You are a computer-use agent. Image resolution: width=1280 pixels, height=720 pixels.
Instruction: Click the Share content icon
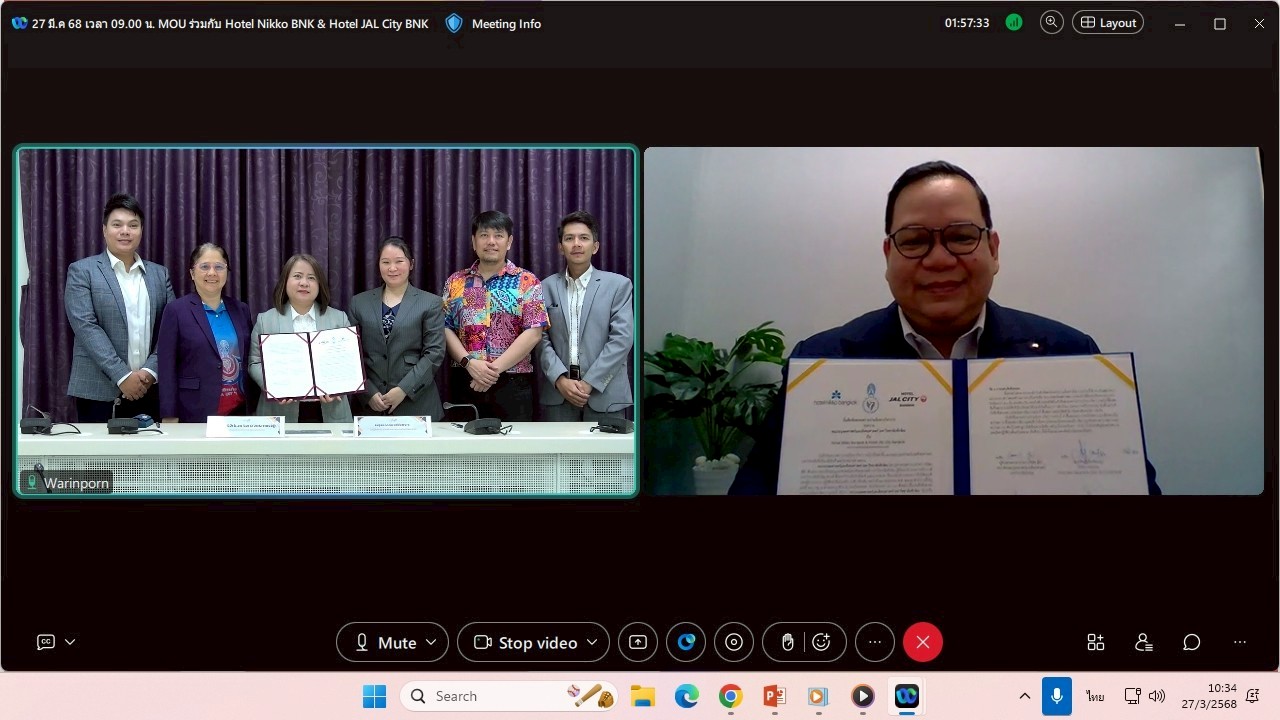pyautogui.click(x=638, y=642)
